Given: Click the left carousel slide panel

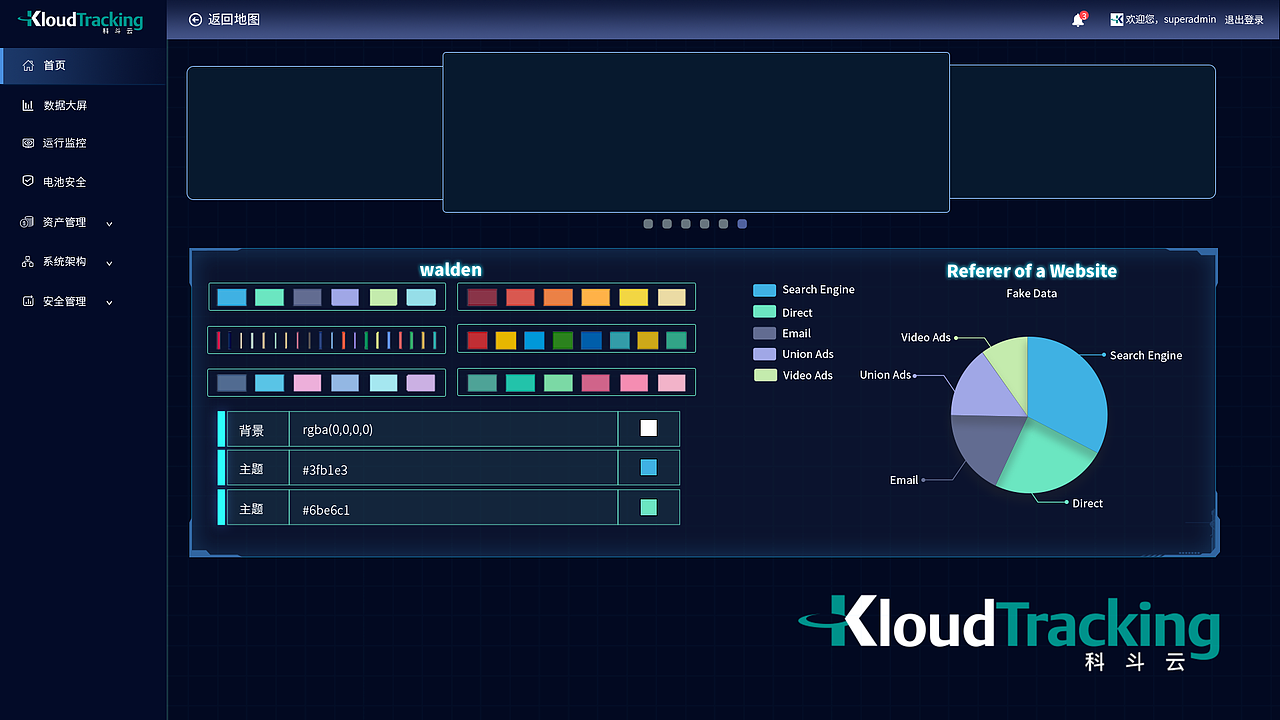Looking at the screenshot, I should (x=314, y=132).
